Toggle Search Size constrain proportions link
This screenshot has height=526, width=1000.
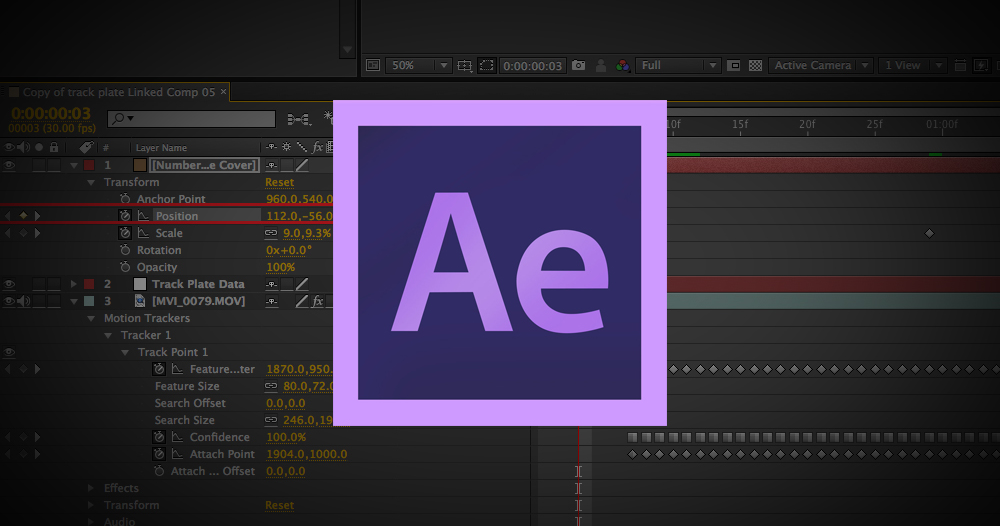coord(271,420)
